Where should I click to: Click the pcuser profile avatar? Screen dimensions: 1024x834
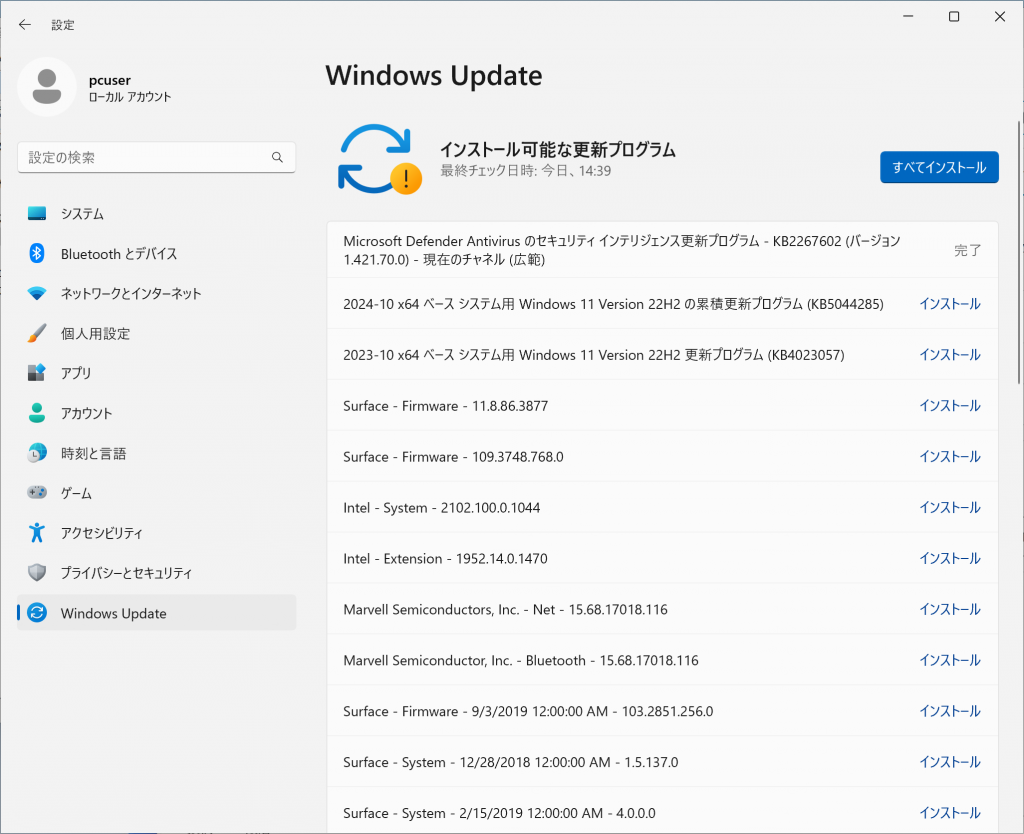coord(47,87)
